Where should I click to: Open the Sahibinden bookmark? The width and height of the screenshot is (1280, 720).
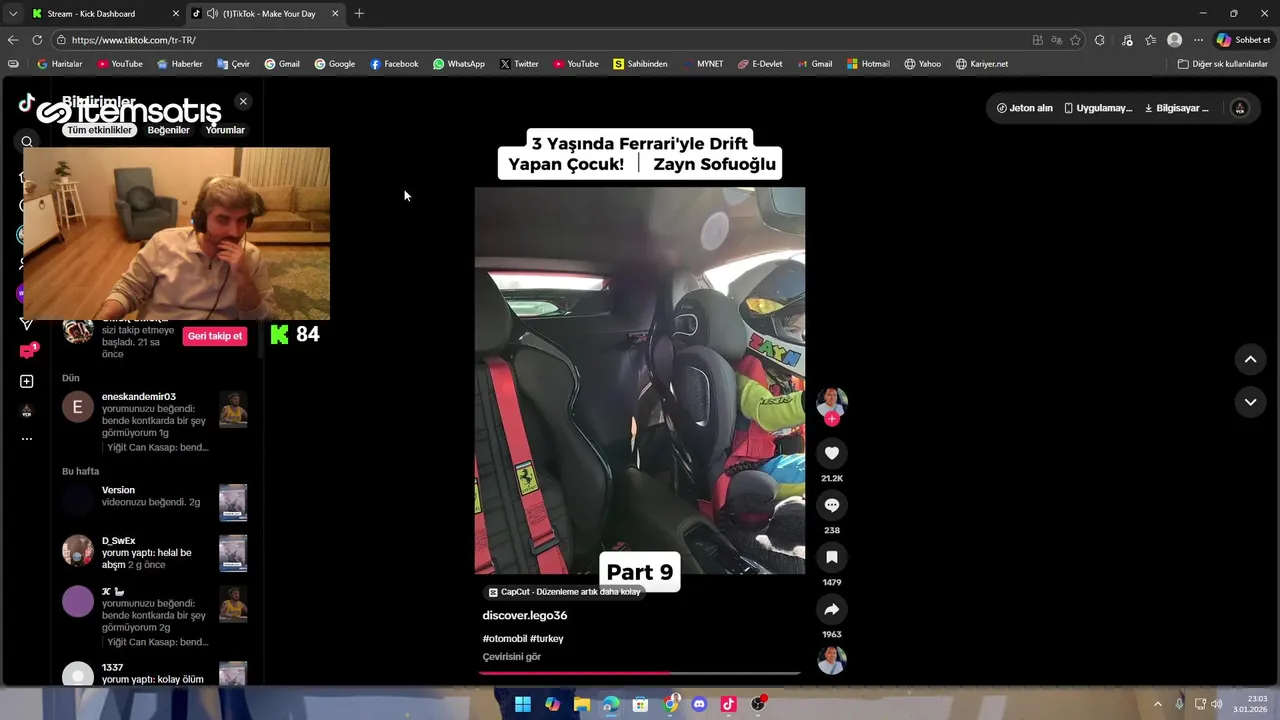(641, 64)
